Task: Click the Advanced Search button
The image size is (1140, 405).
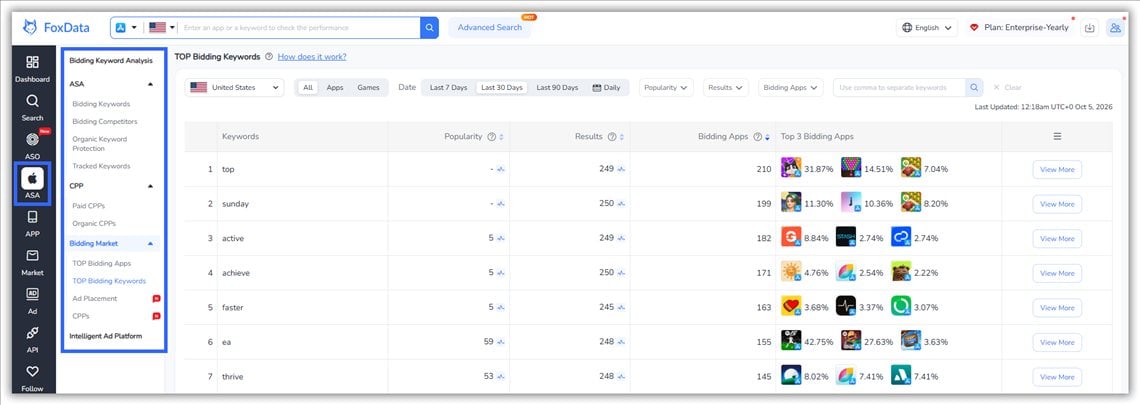Action: point(489,28)
